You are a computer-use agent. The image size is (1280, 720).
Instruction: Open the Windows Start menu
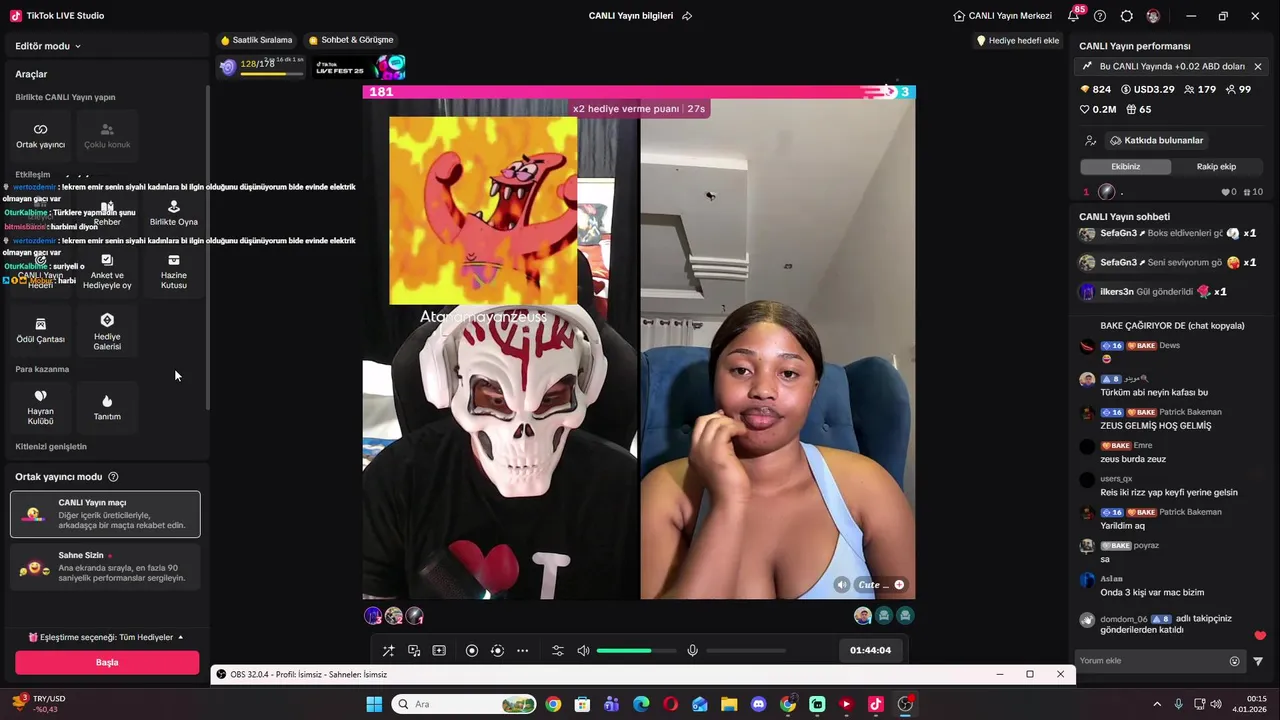pyautogui.click(x=374, y=704)
